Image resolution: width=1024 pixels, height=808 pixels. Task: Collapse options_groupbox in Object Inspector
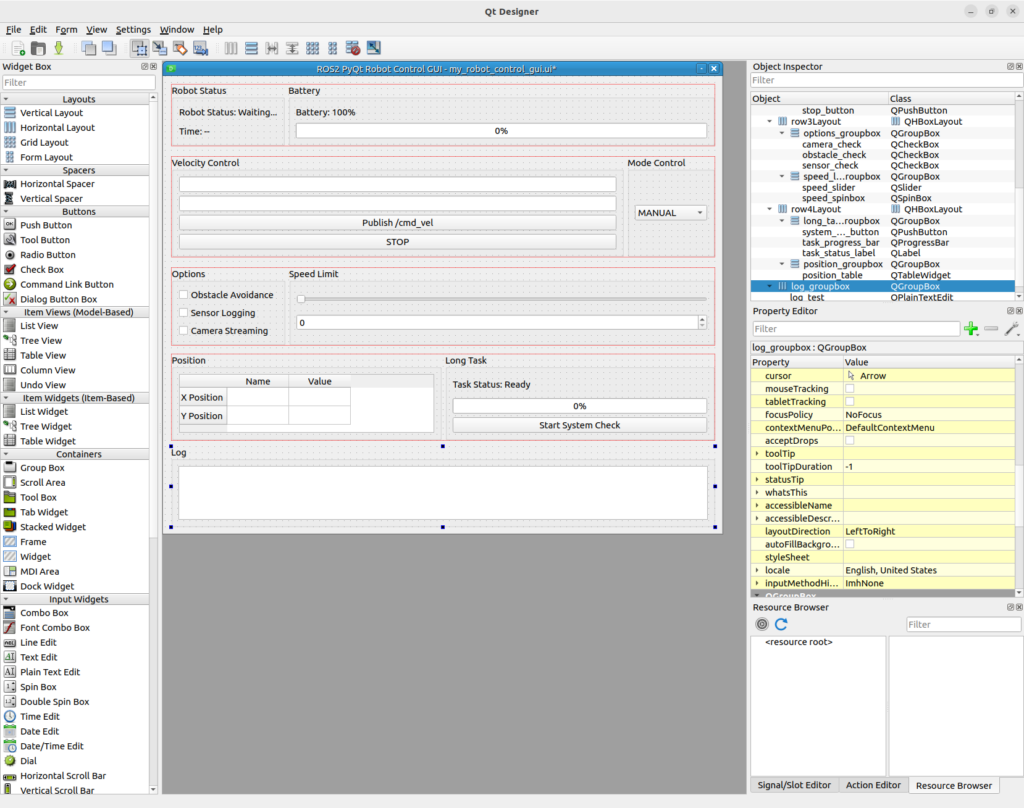[782, 133]
